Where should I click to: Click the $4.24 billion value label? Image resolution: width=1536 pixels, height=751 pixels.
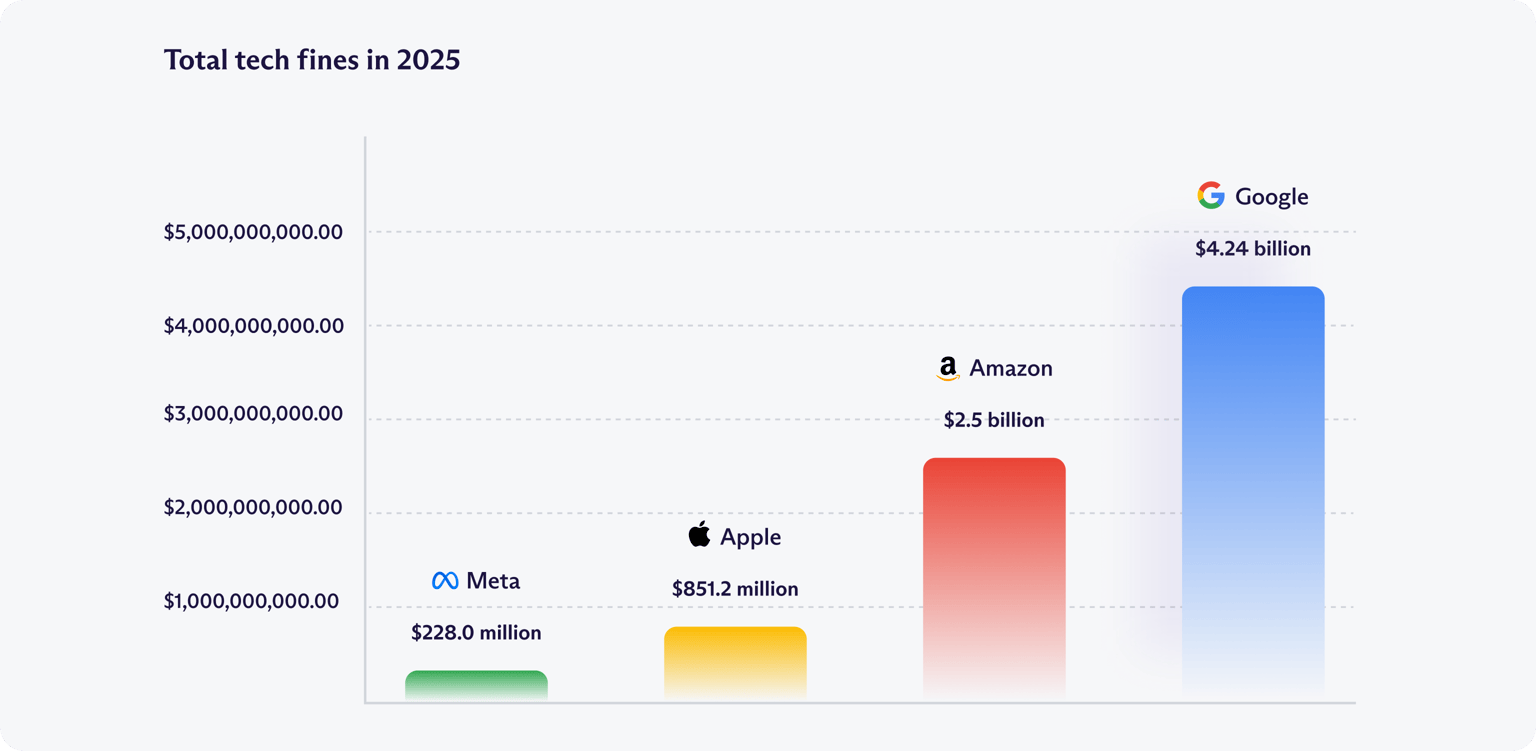pyautogui.click(x=1253, y=249)
